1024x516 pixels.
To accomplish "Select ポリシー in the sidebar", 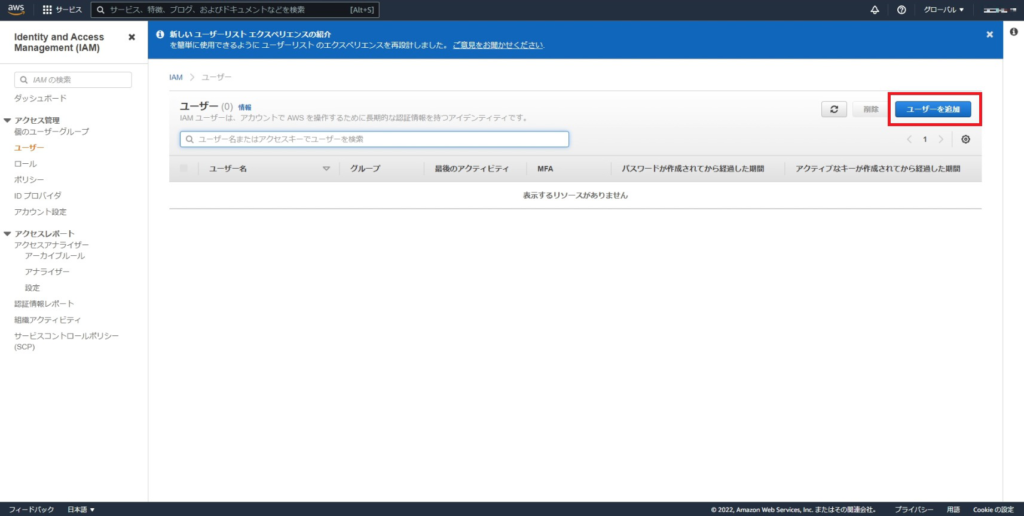I will tap(29, 179).
